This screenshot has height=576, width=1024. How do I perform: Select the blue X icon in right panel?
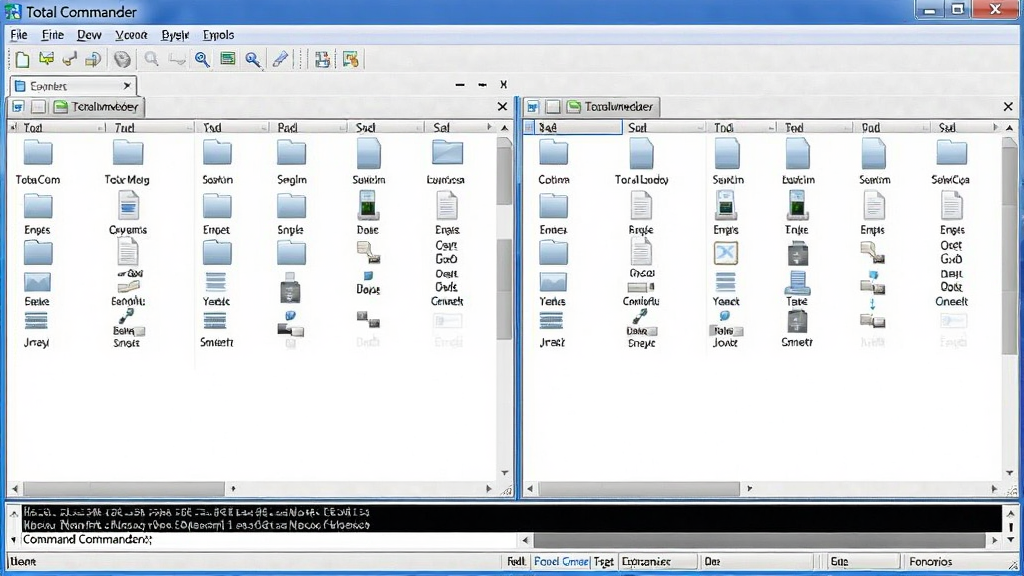coord(726,253)
